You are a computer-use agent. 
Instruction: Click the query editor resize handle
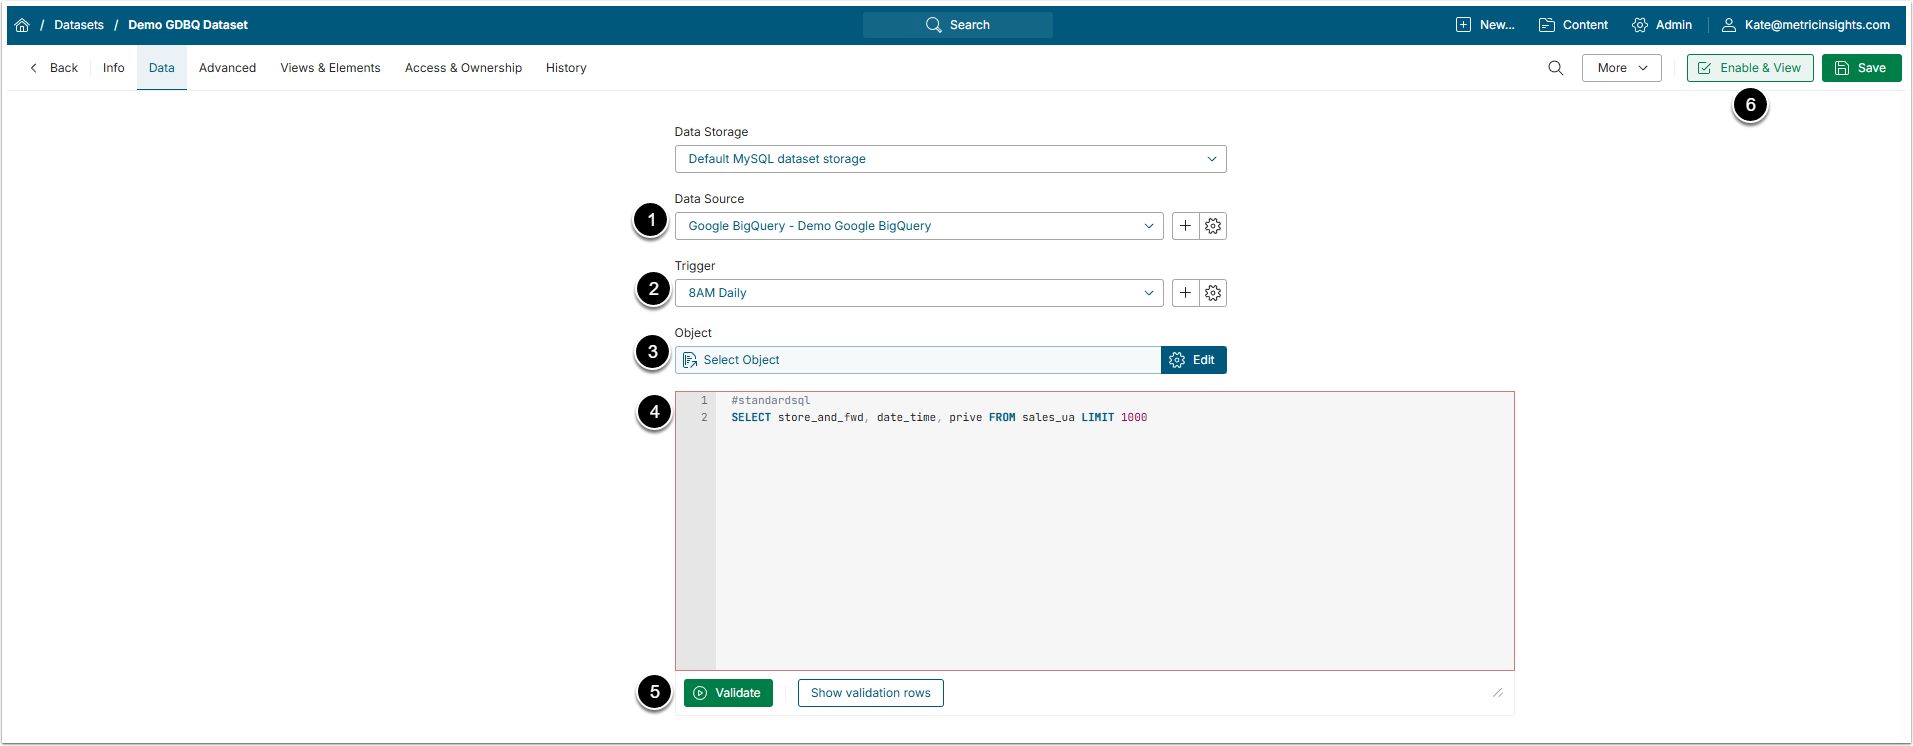coord(1498,693)
